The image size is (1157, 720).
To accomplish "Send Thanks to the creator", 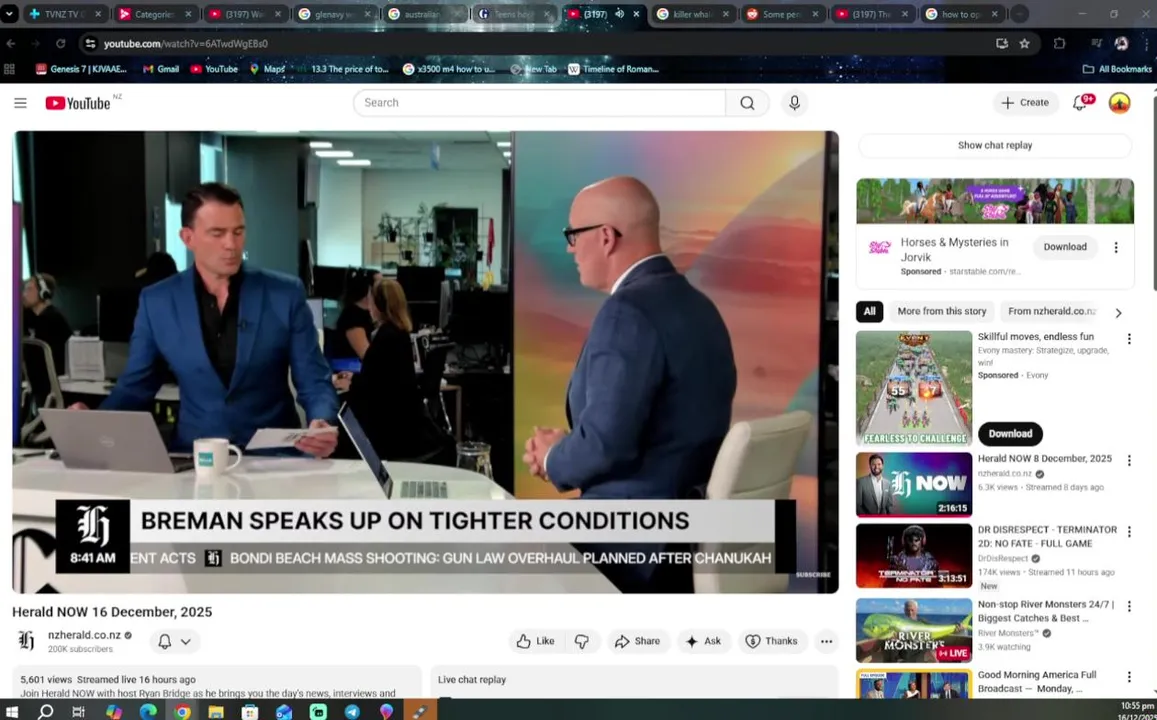I will coord(772,641).
